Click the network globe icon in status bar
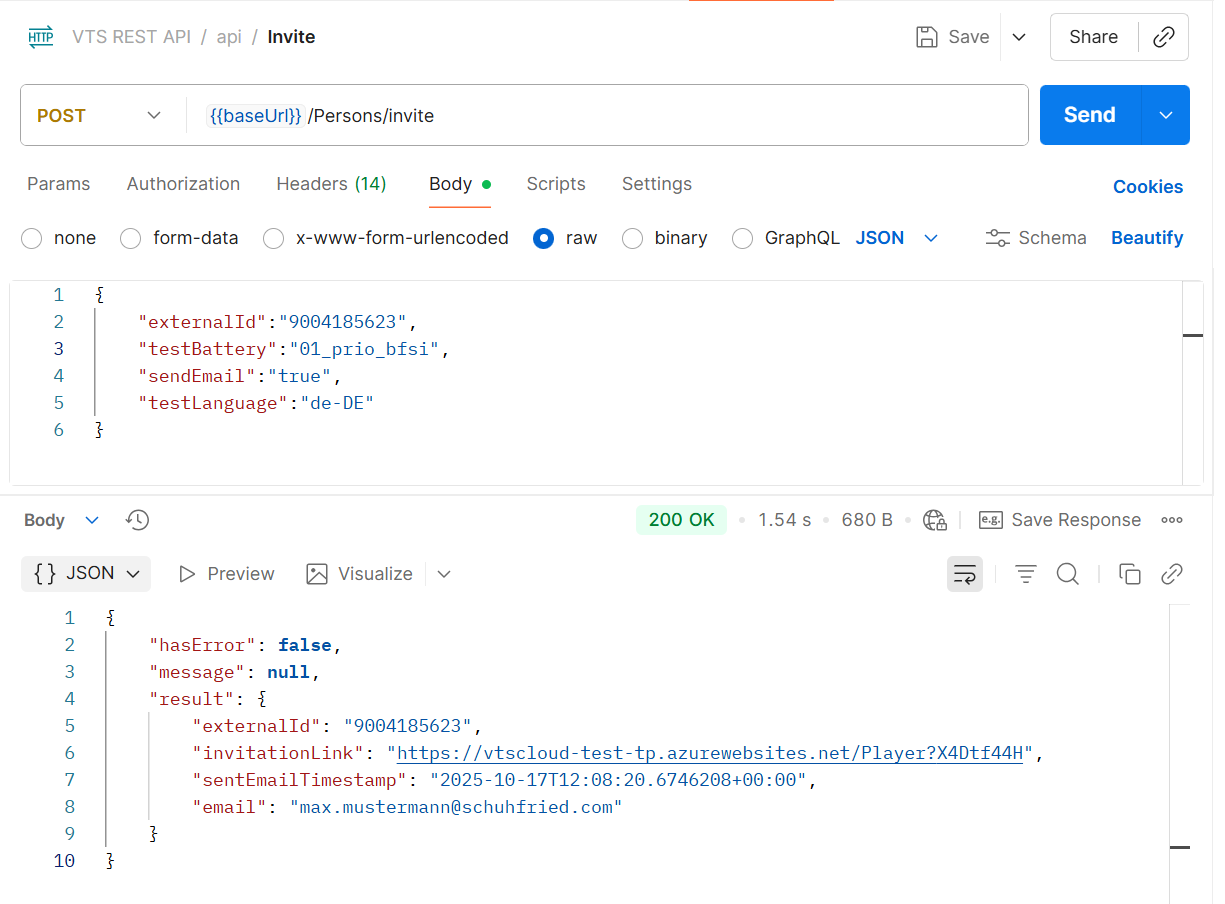Screen dimensions: 1225x904 pos(935,520)
